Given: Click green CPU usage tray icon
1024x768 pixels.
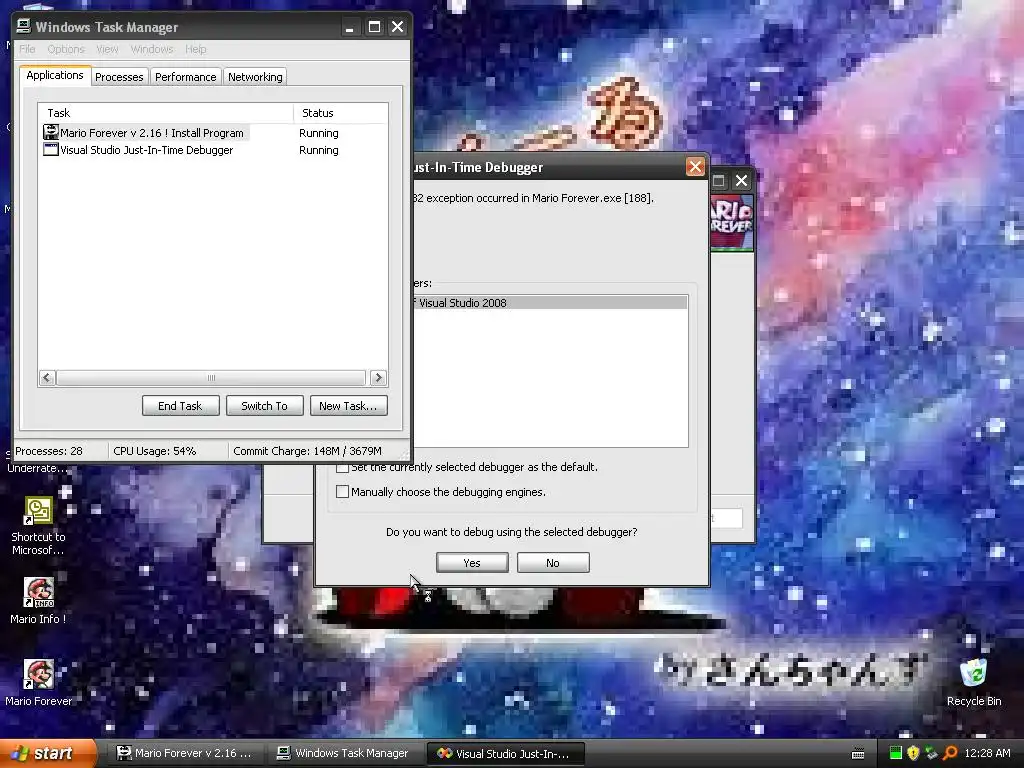Looking at the screenshot, I should 895,753.
